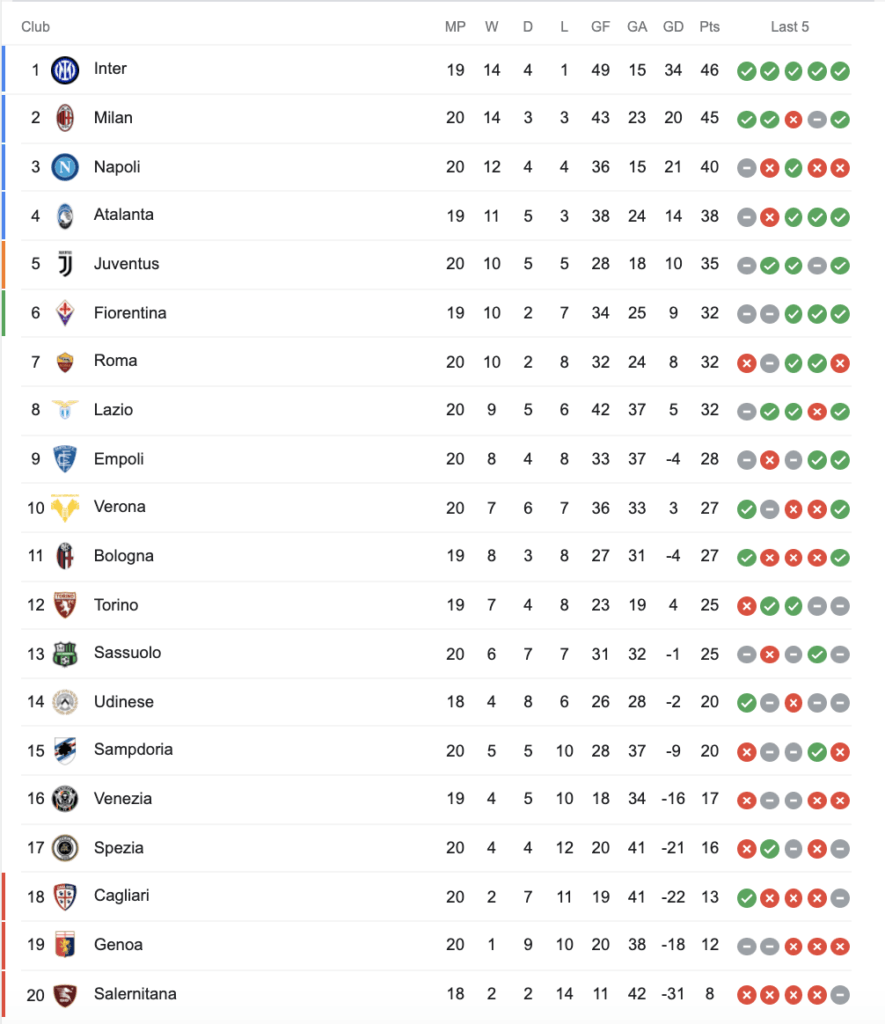Click the GD column header
Image resolution: width=885 pixels, height=1024 pixels.
pyautogui.click(x=673, y=27)
